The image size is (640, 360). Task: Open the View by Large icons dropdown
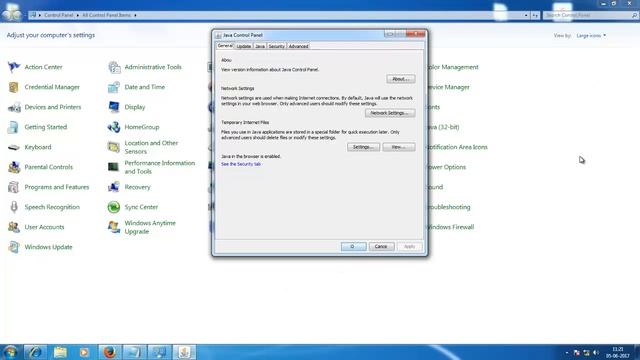[591, 36]
